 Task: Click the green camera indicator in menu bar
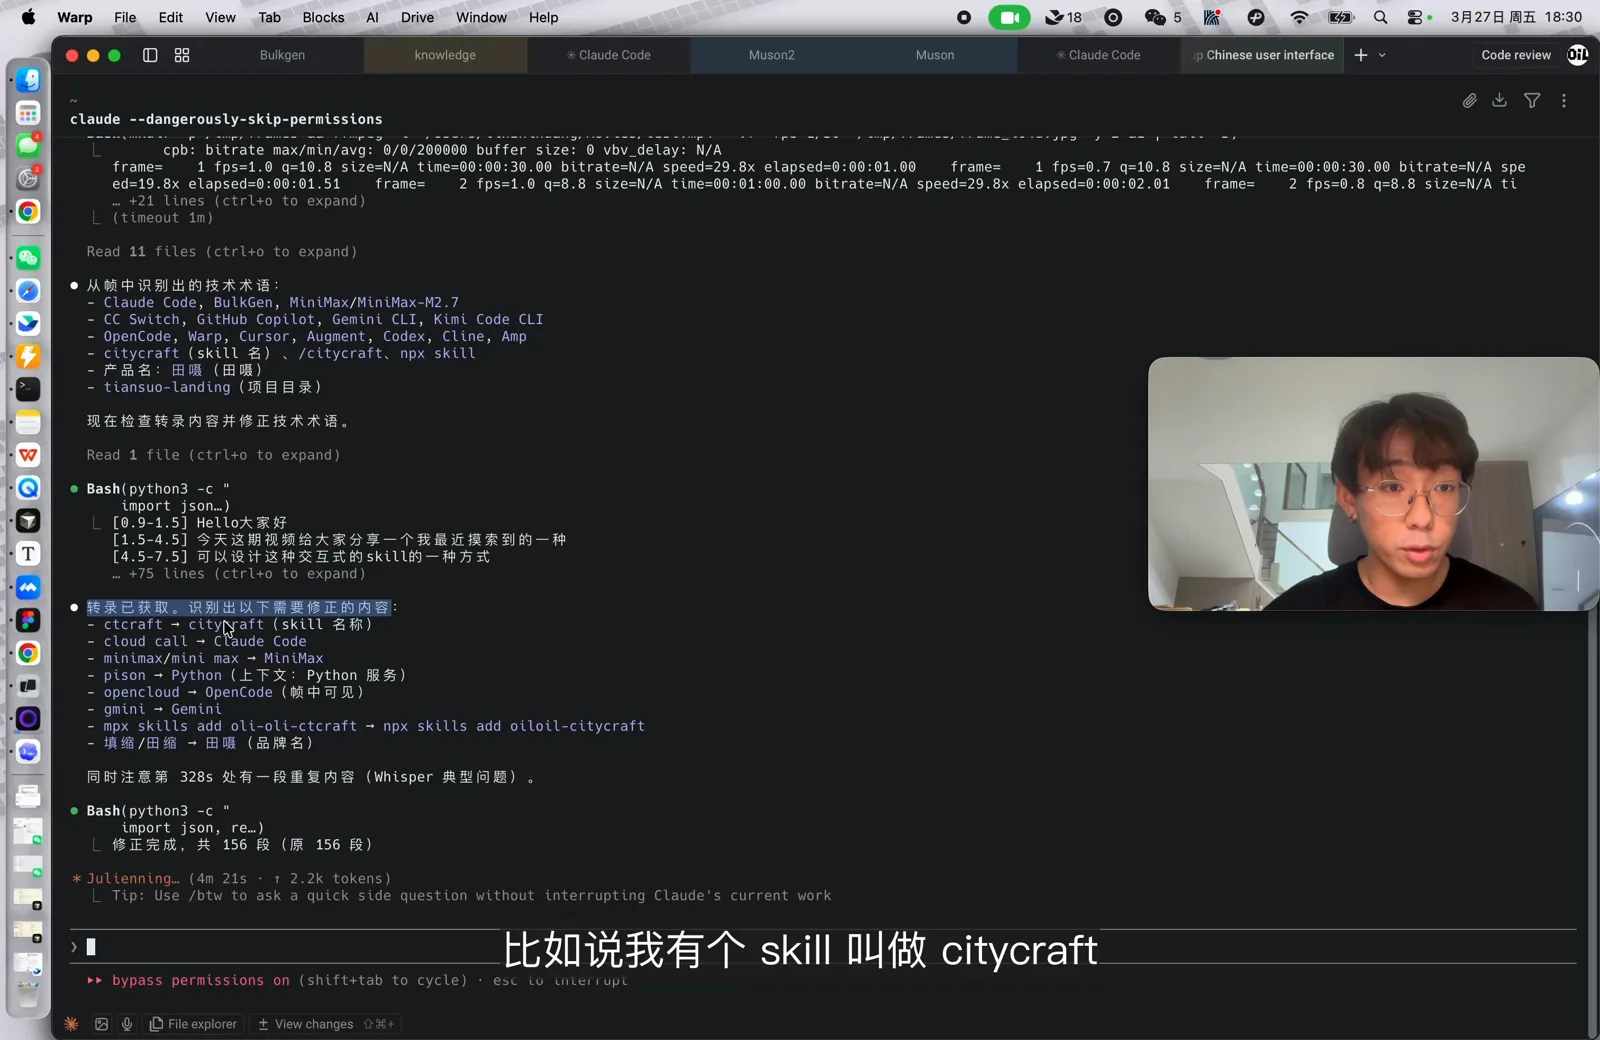tap(1009, 17)
